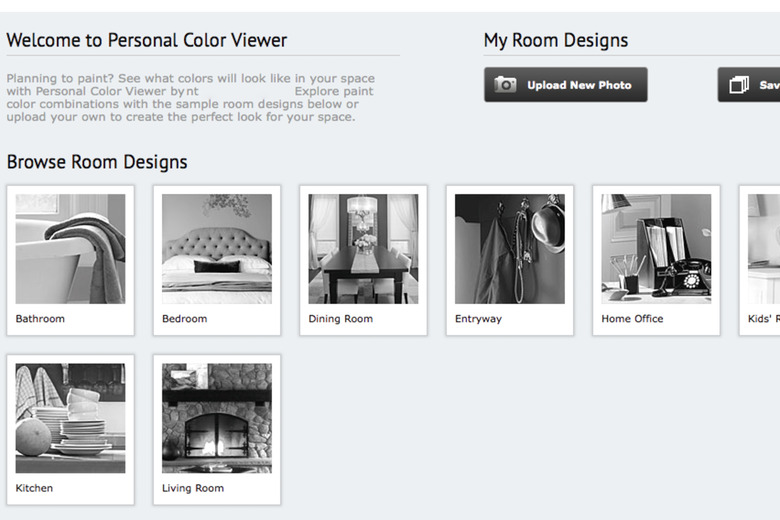Image resolution: width=780 pixels, height=520 pixels.
Task: Open the Bathroom bathtub photo thumbnail
Action: [70, 248]
